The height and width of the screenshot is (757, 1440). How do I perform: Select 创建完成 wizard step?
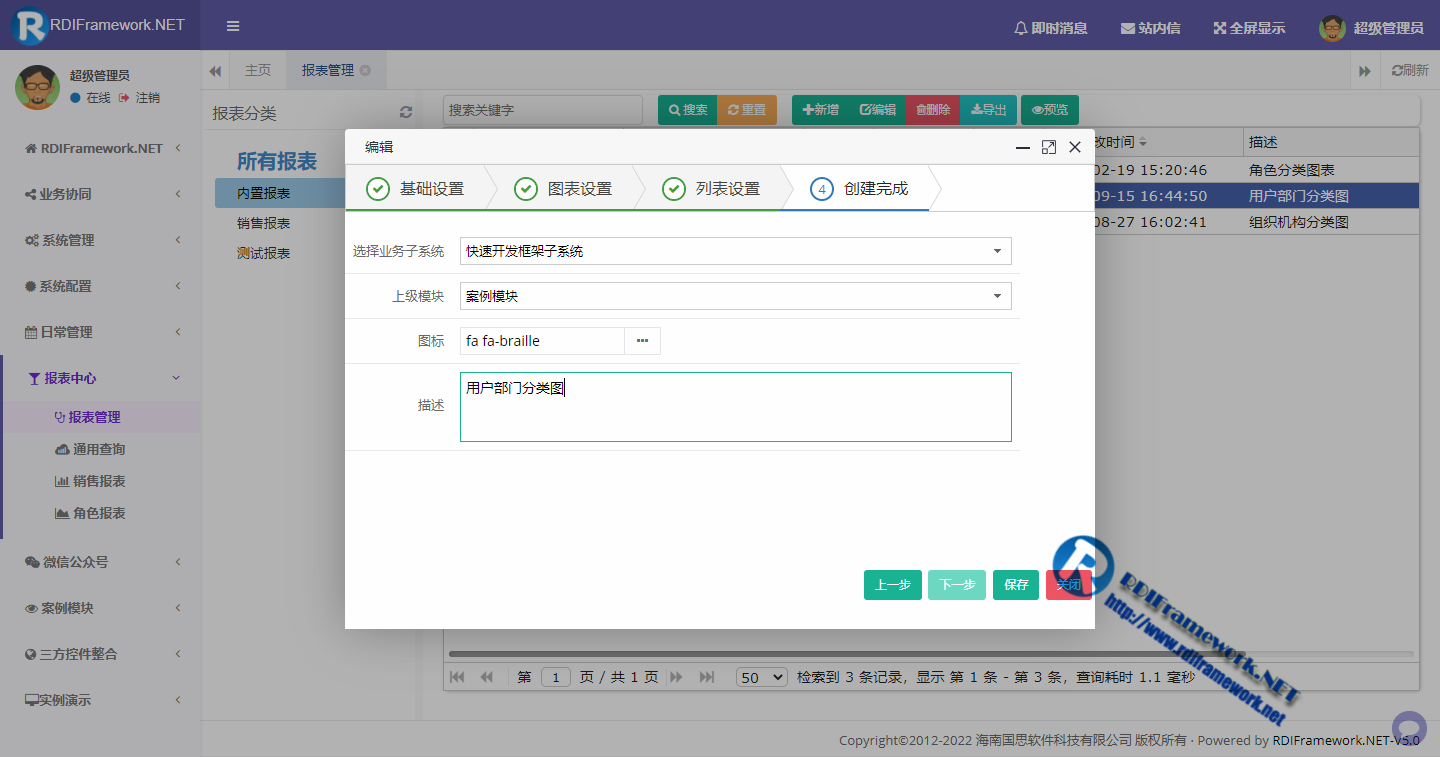[x=860, y=188]
